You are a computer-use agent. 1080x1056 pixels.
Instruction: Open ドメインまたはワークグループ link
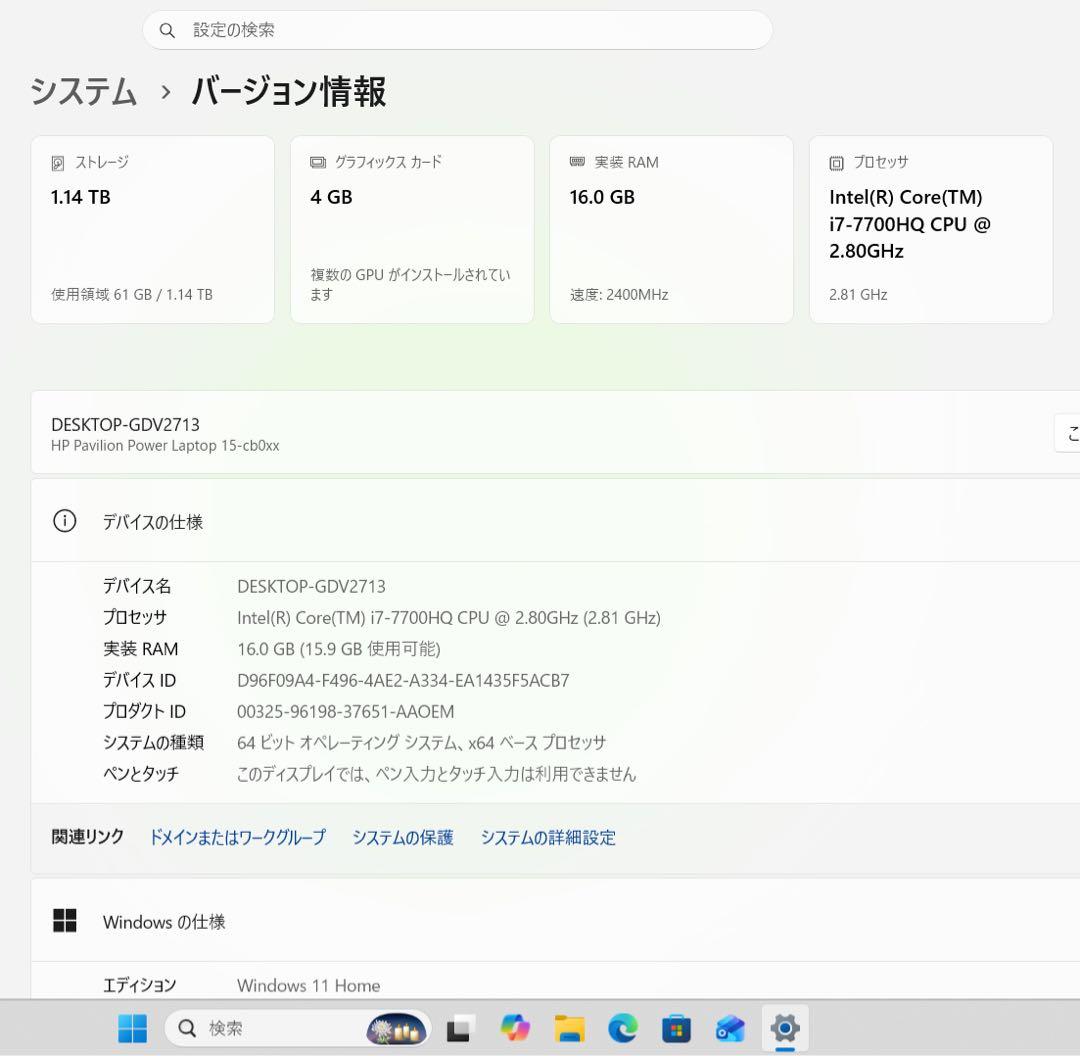pyautogui.click(x=238, y=837)
